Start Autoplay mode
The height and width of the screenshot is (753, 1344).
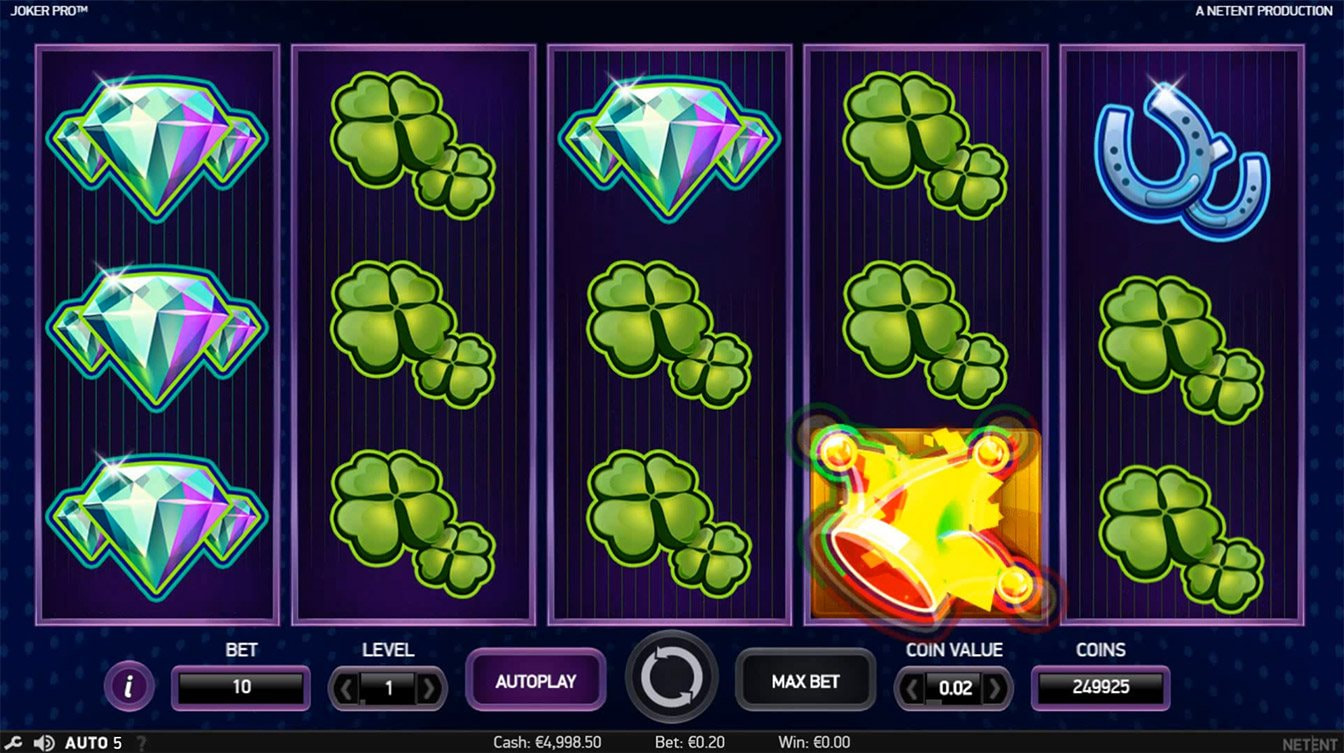pyautogui.click(x=536, y=681)
